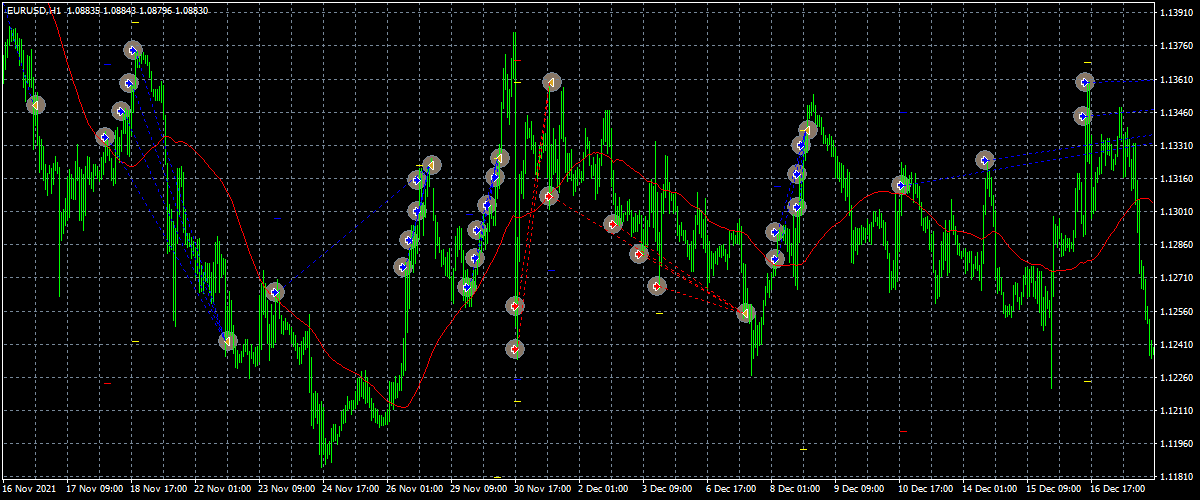Click the 18 Nov 17:00 time label
The height and width of the screenshot is (500, 1200).
(159, 490)
